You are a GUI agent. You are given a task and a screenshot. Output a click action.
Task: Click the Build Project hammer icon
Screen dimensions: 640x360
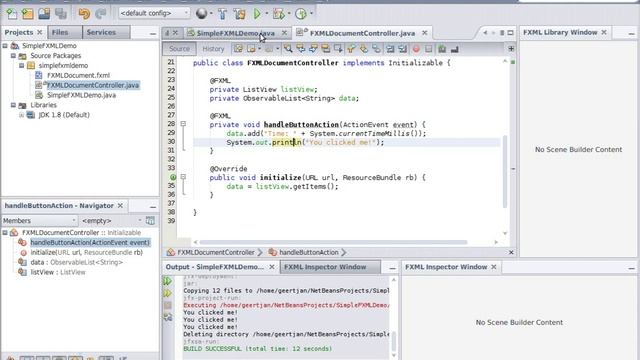pos(222,14)
